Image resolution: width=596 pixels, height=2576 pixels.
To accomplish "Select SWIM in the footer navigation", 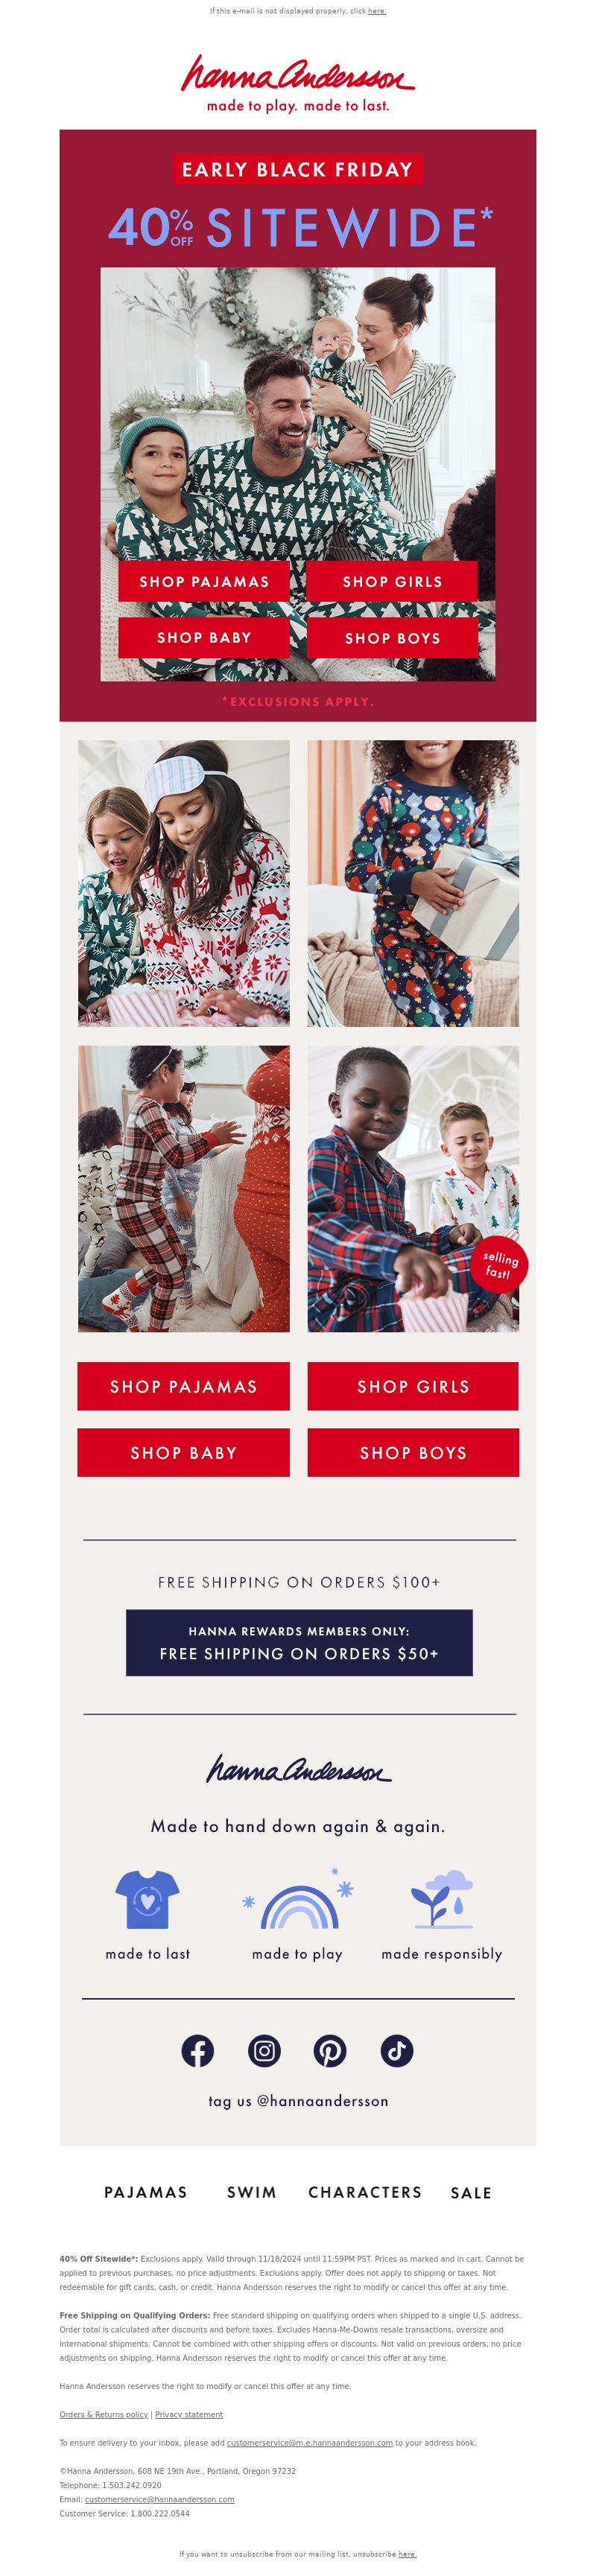I will (252, 2192).
